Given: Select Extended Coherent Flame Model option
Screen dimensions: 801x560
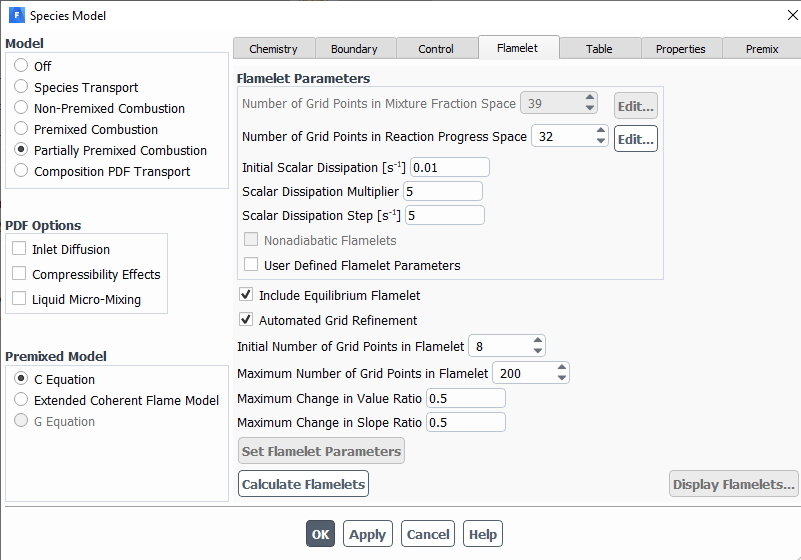Looking at the screenshot, I should tap(21, 400).
